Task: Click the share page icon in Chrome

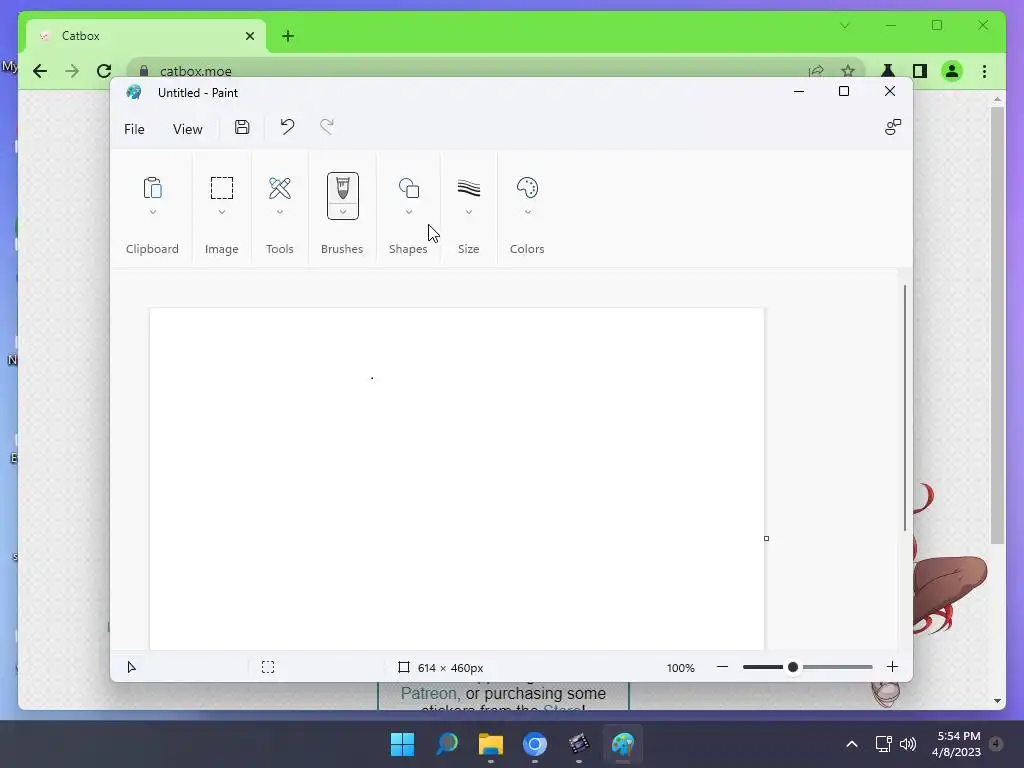Action: (816, 71)
